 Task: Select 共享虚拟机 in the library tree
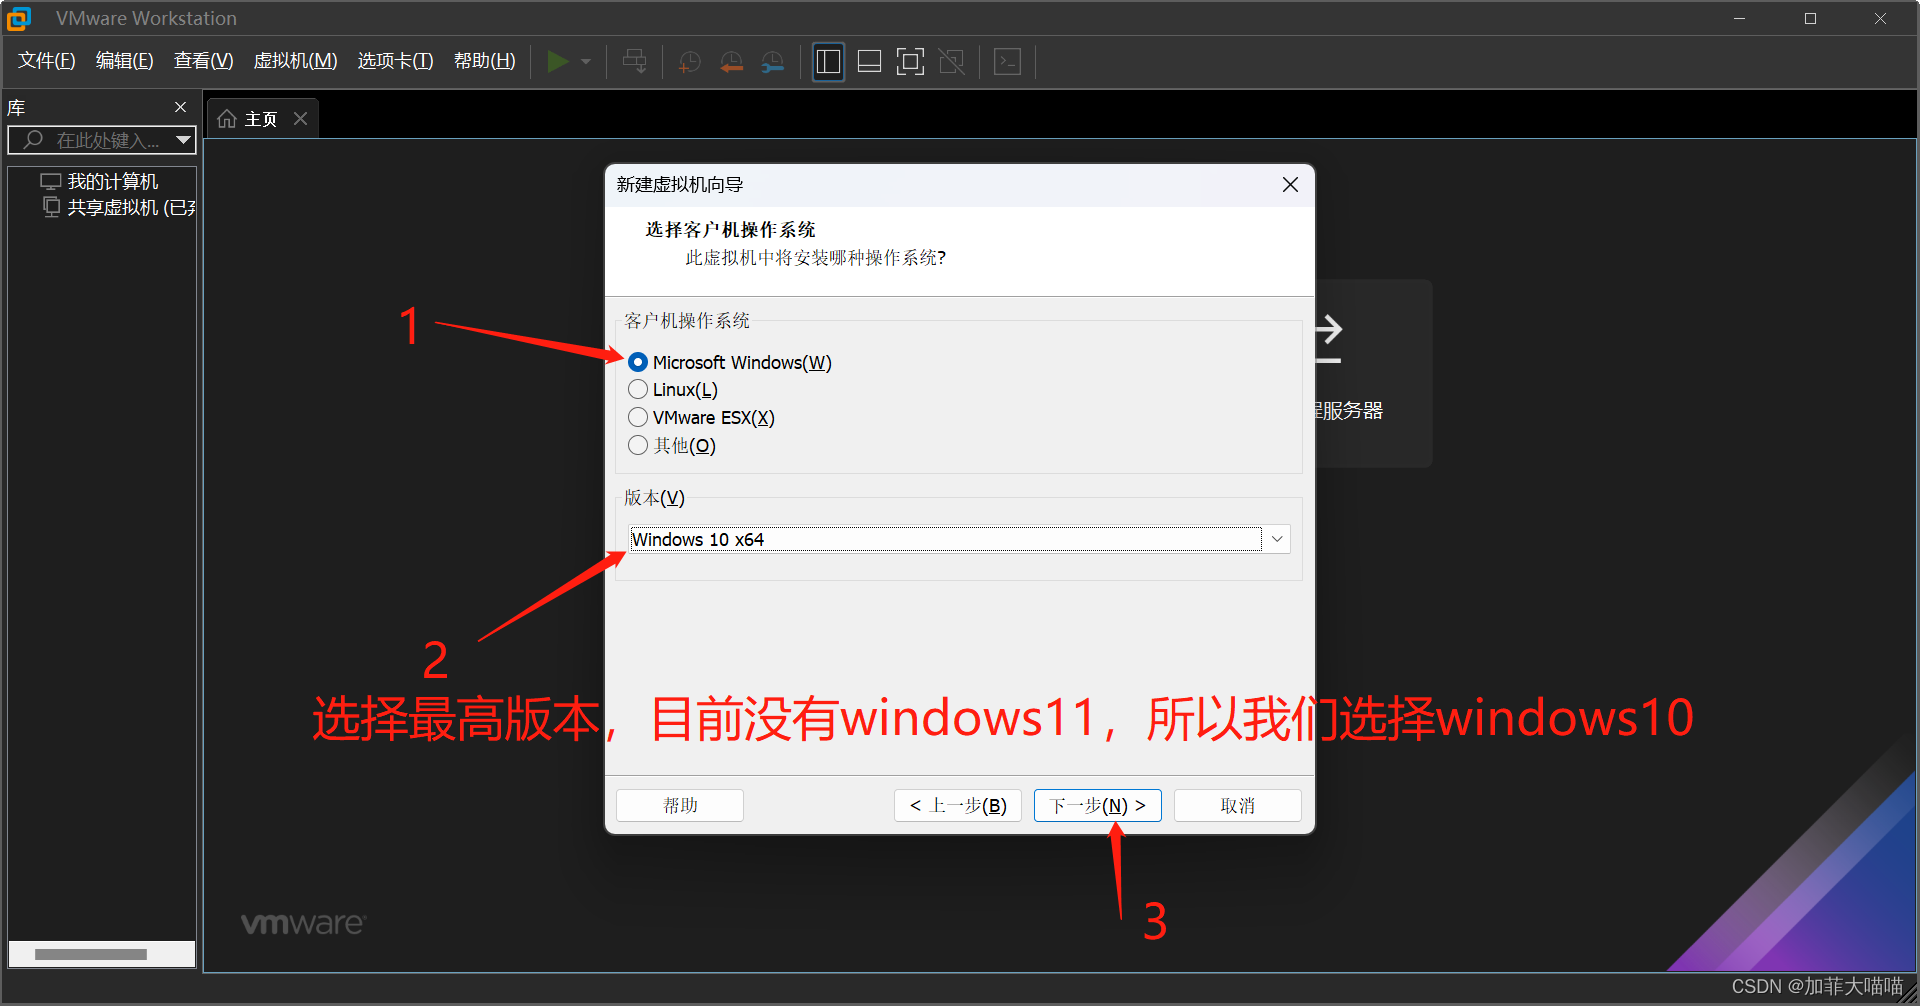pyautogui.click(x=119, y=207)
